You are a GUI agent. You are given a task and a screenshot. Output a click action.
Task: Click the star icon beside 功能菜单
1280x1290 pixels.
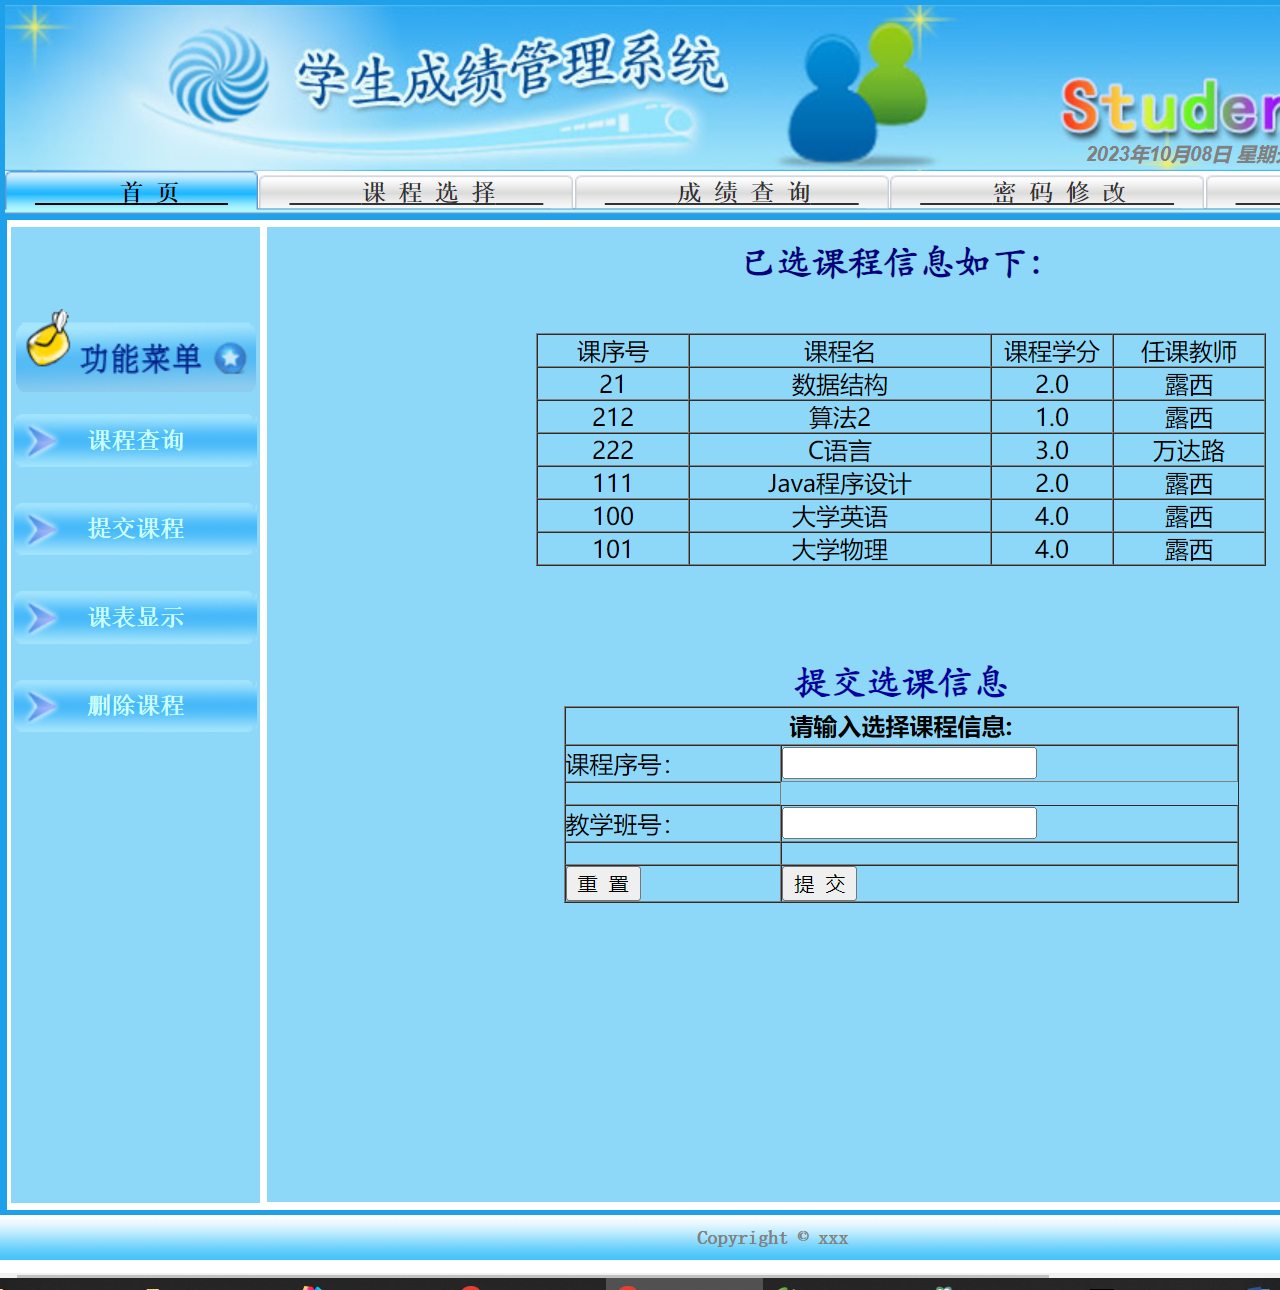pyautogui.click(x=231, y=357)
